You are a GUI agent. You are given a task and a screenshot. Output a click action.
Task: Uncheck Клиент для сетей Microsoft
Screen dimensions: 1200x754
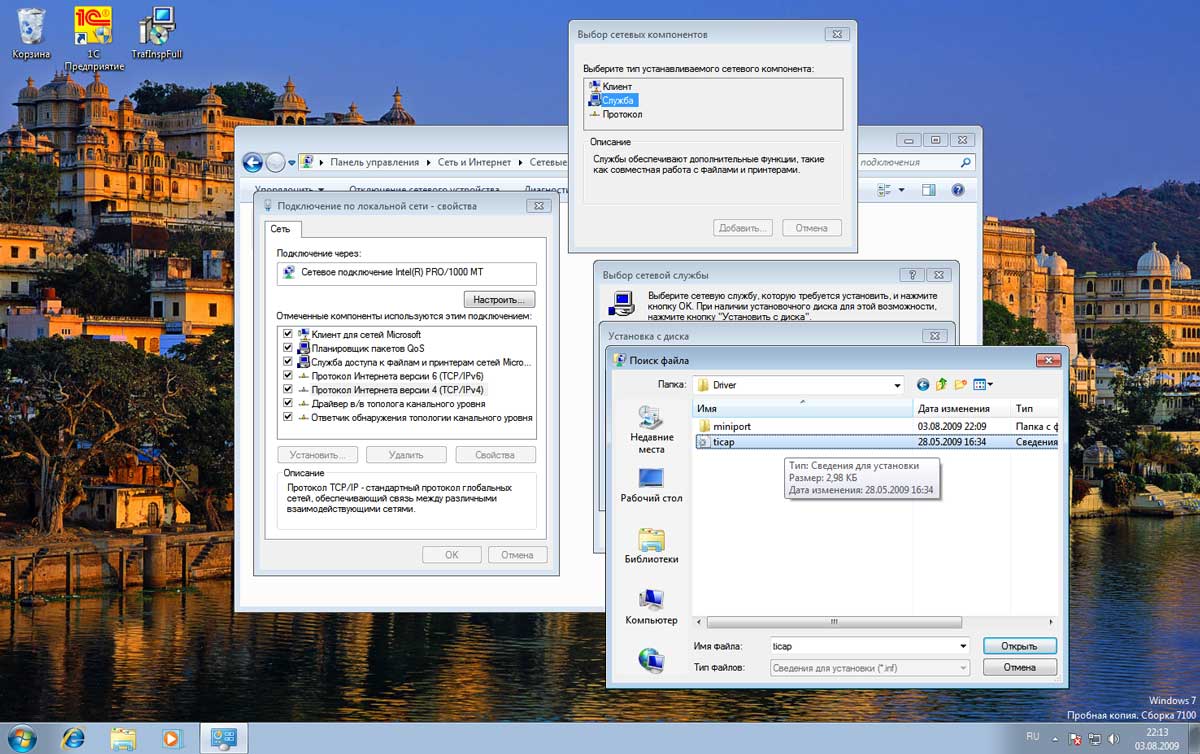tap(288, 334)
